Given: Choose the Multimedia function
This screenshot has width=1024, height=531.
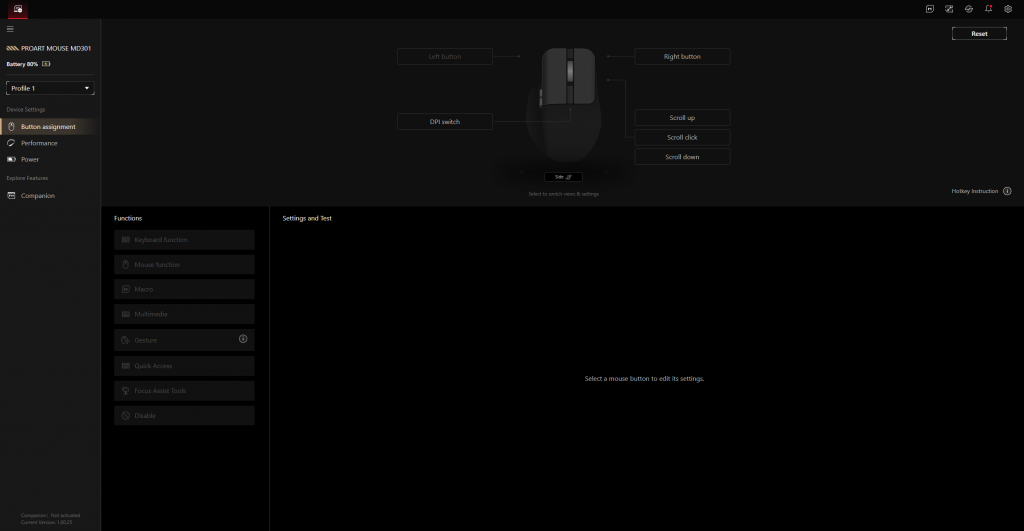Looking at the screenshot, I should pyautogui.click(x=184, y=314).
